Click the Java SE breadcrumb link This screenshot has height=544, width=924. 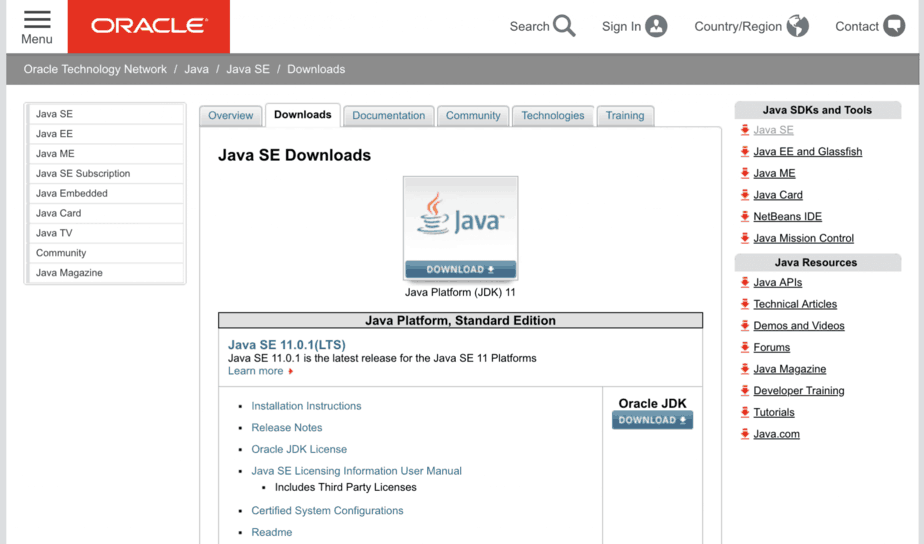click(248, 69)
